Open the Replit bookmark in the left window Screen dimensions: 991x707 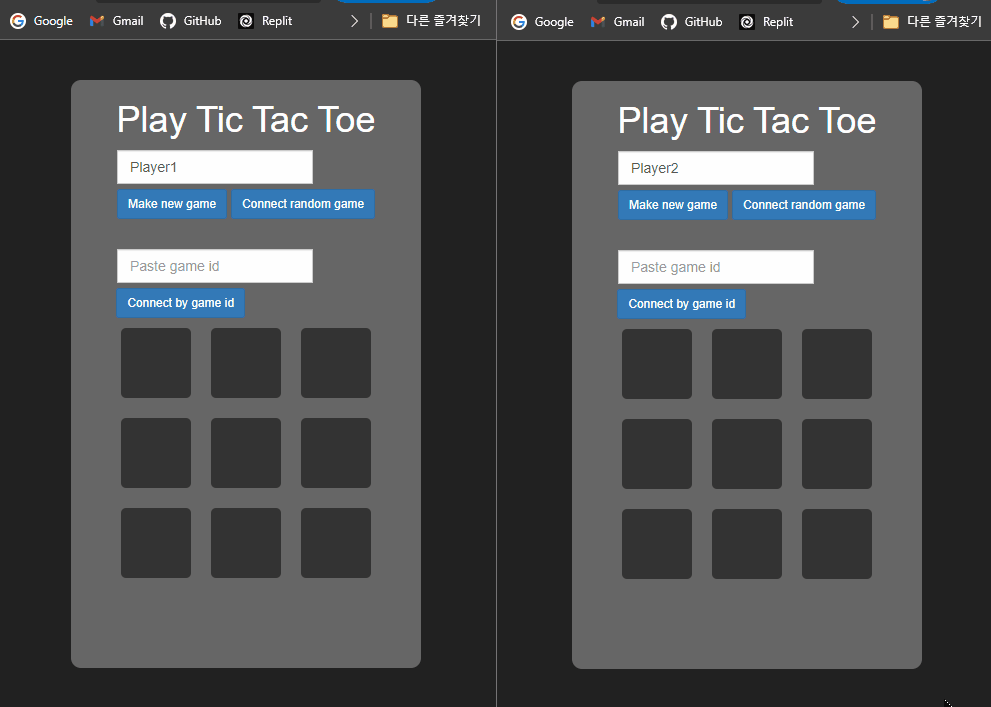pyautogui.click(x=264, y=21)
